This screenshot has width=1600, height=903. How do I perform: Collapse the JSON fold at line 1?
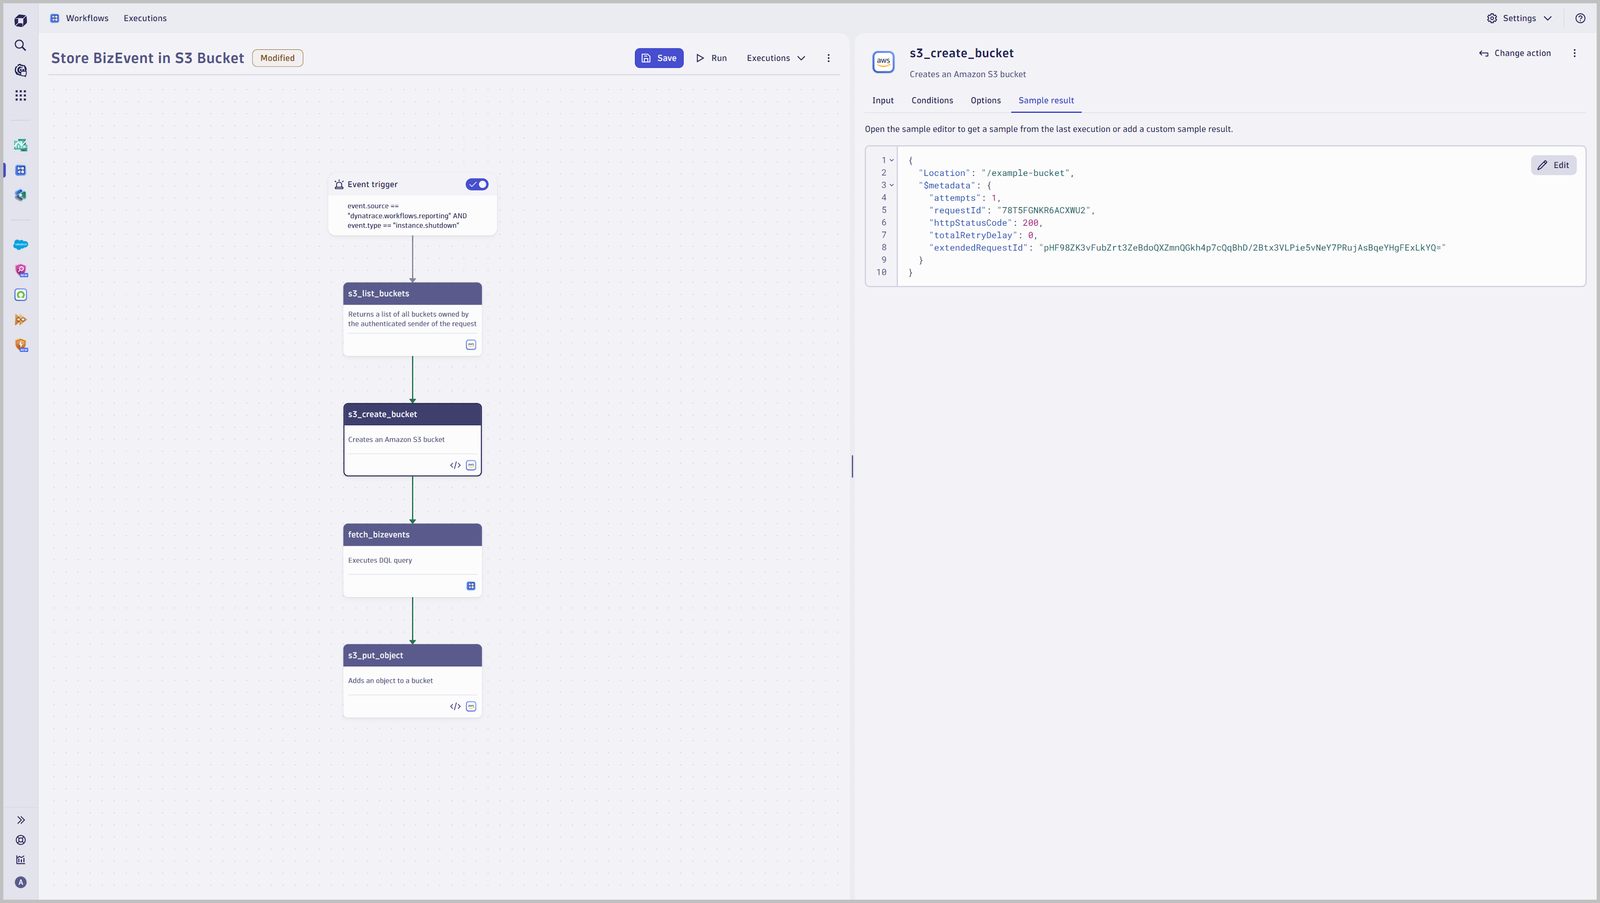[x=892, y=160]
